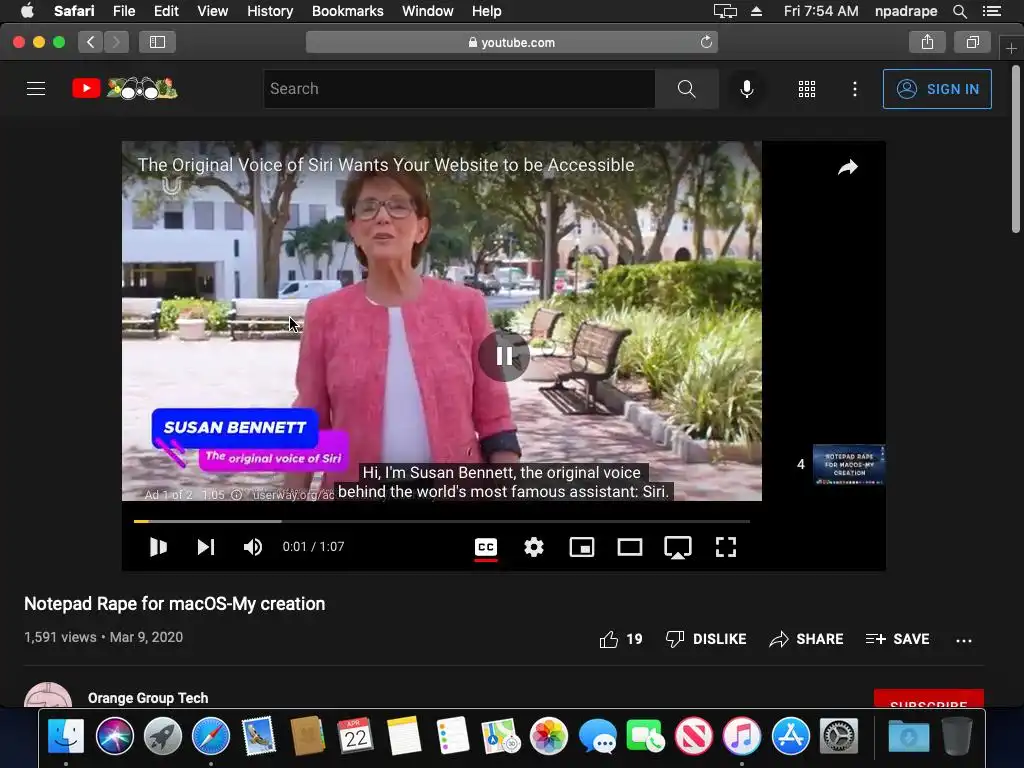Open the View menu
The image size is (1024, 768).
[x=212, y=11]
